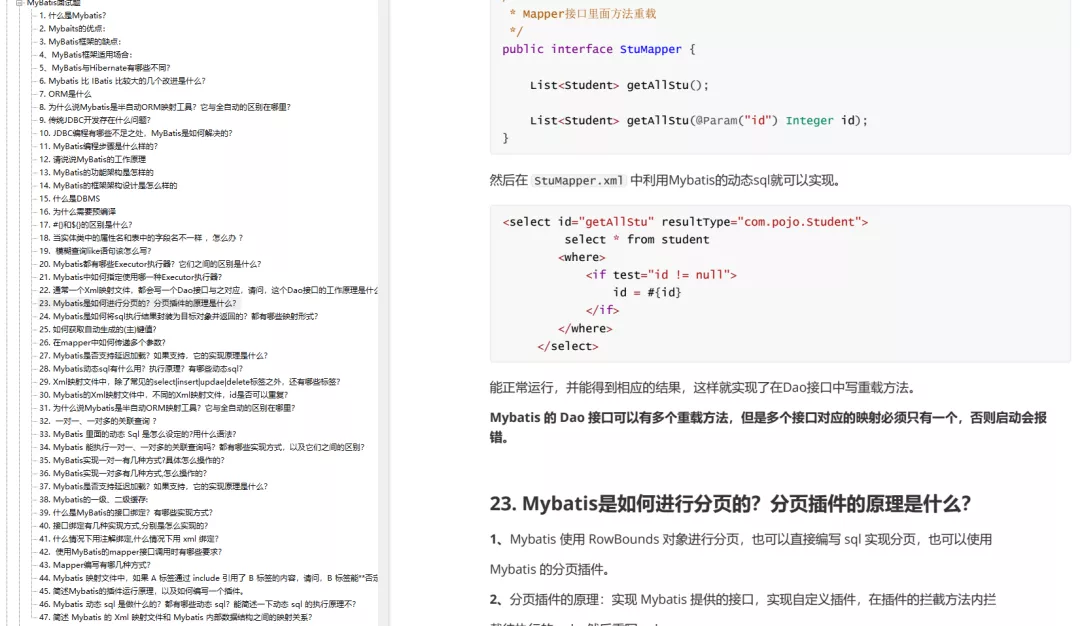Open item 29 about select|insert|updae|delete标签

pos(189,382)
